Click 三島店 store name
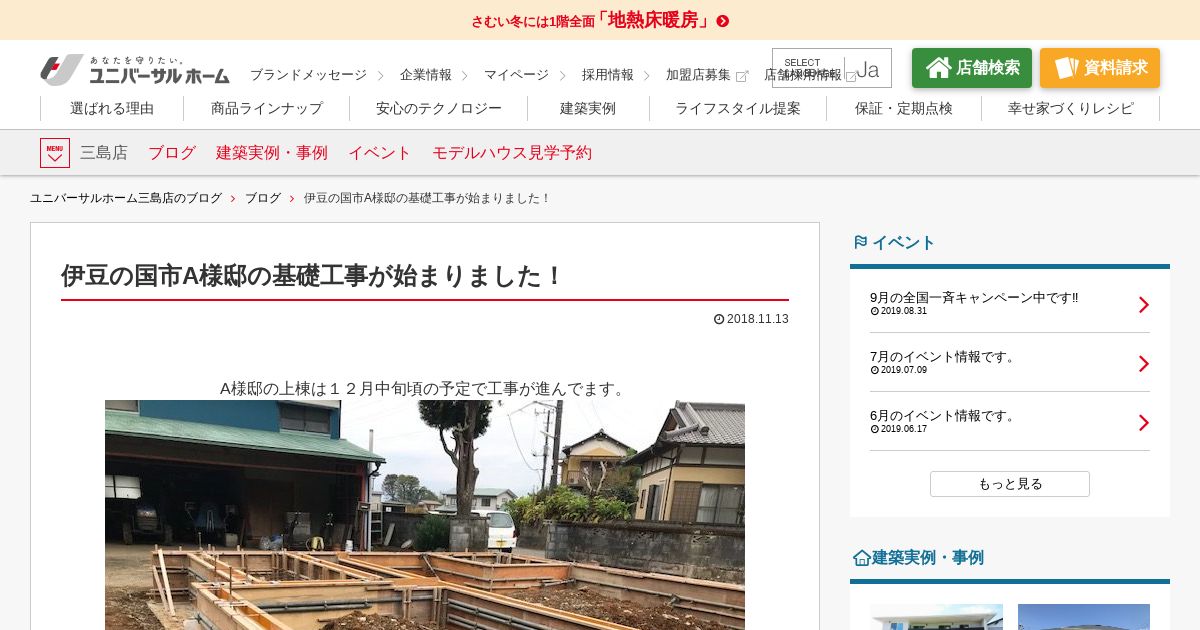 [x=104, y=153]
